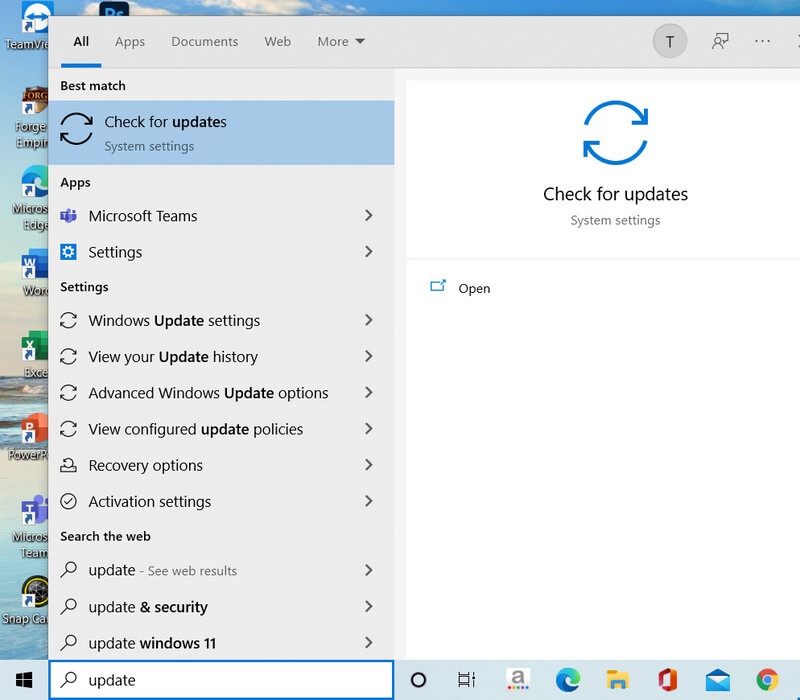The height and width of the screenshot is (700, 800).
Task: Expand the More filter dropdown
Action: 341,41
